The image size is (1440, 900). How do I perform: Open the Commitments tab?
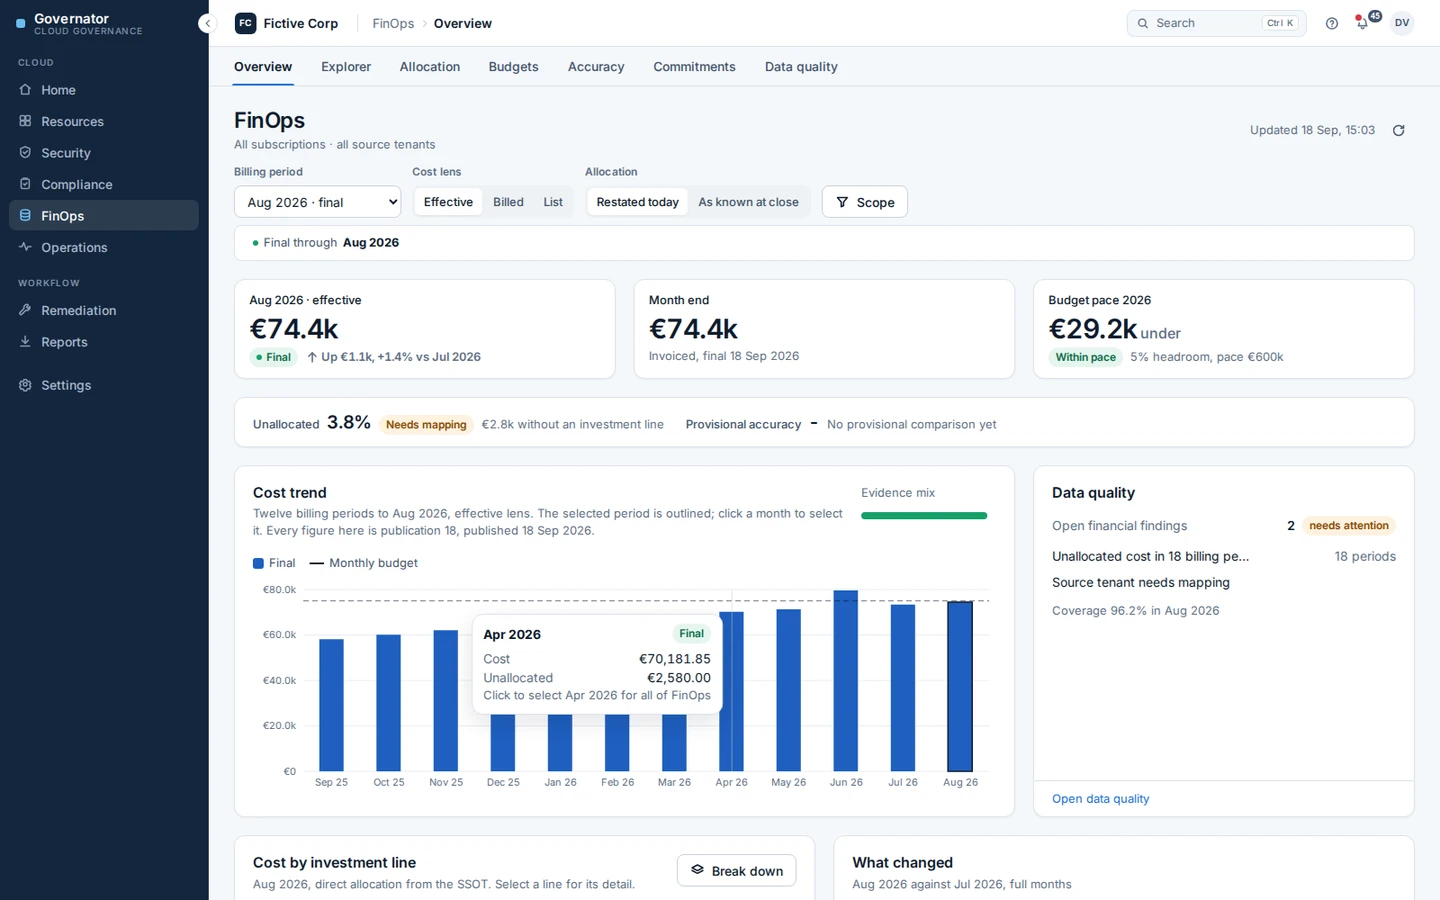tap(694, 67)
